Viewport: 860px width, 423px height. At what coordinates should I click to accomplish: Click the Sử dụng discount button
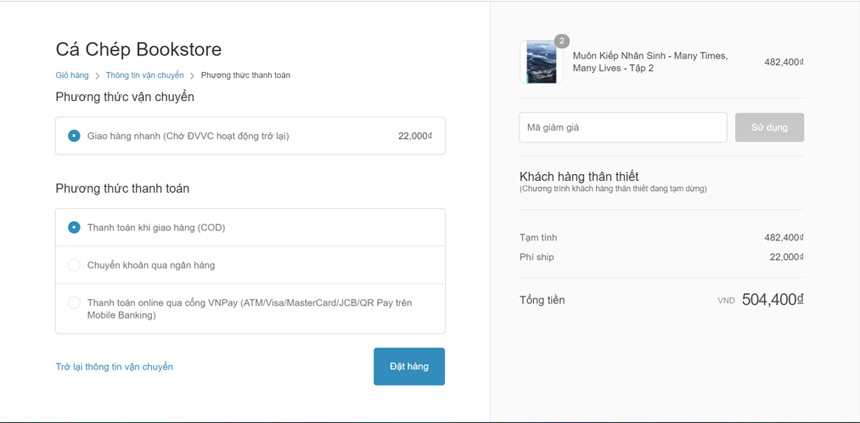coord(769,127)
